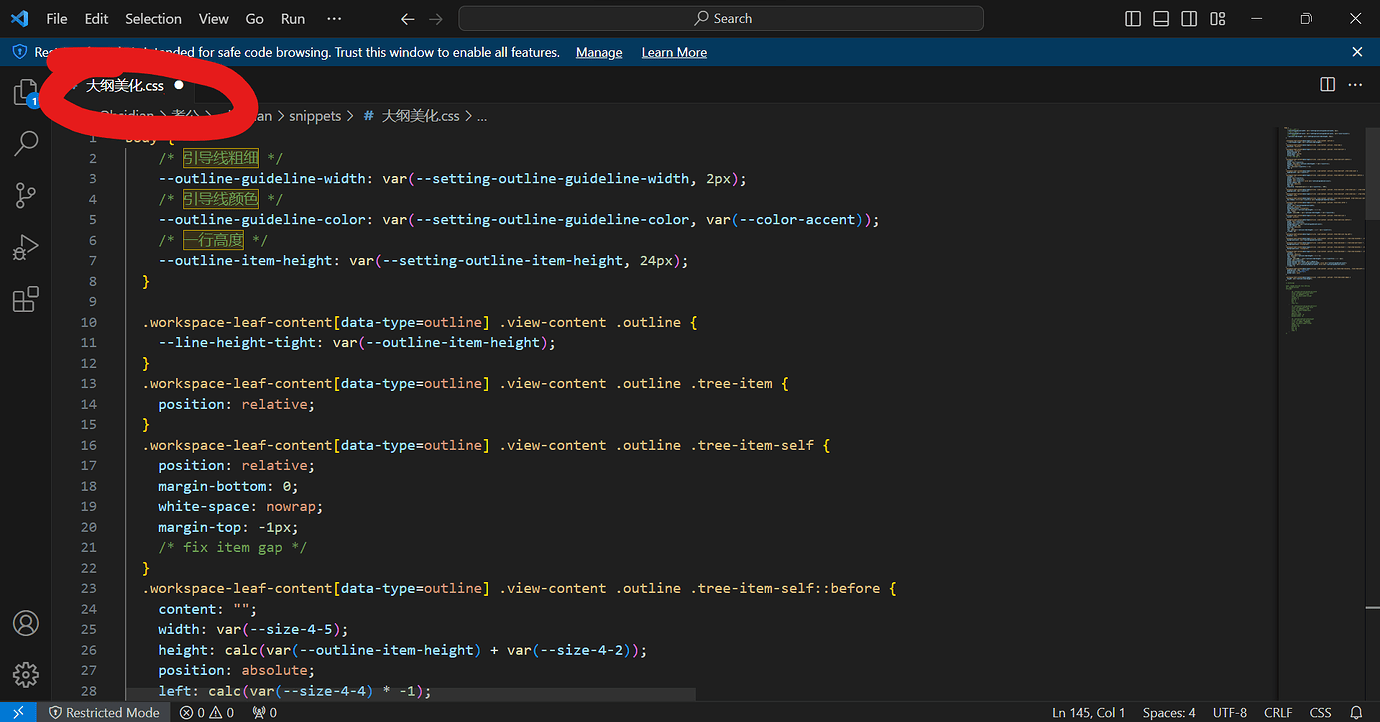
Task: Open the CSS language mode selector
Action: click(1320, 713)
